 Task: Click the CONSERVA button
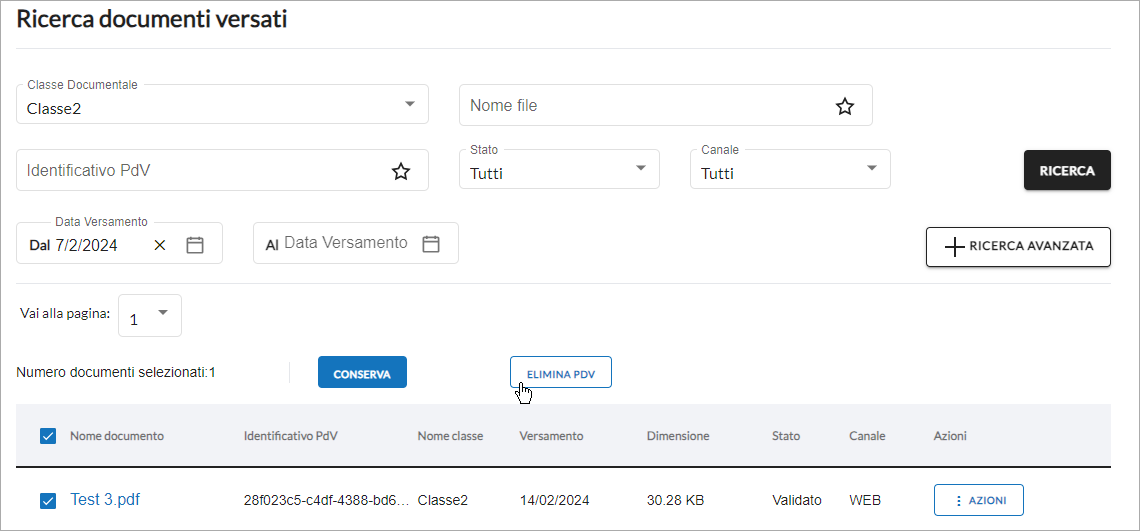click(x=362, y=372)
